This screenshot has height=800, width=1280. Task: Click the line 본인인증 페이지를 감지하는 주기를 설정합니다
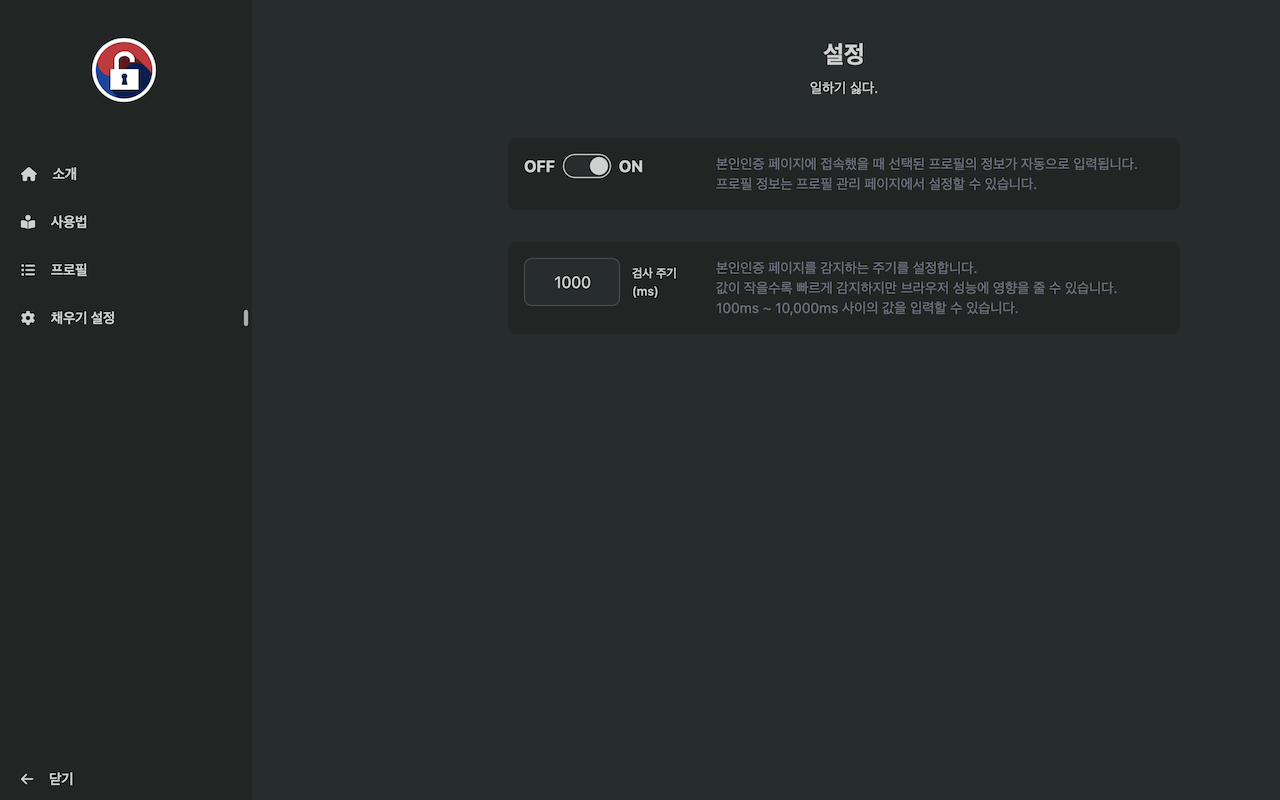pos(846,267)
